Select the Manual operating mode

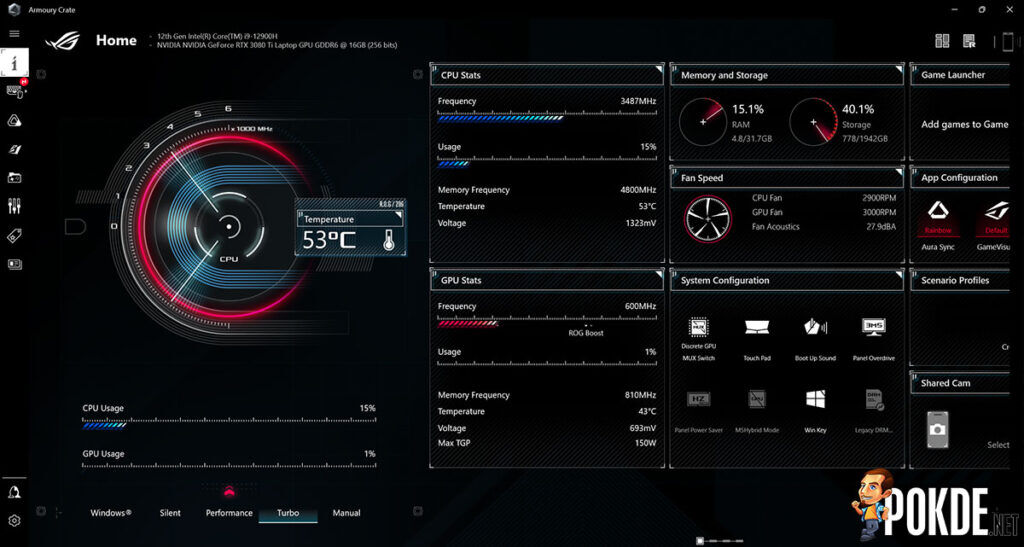[347, 513]
